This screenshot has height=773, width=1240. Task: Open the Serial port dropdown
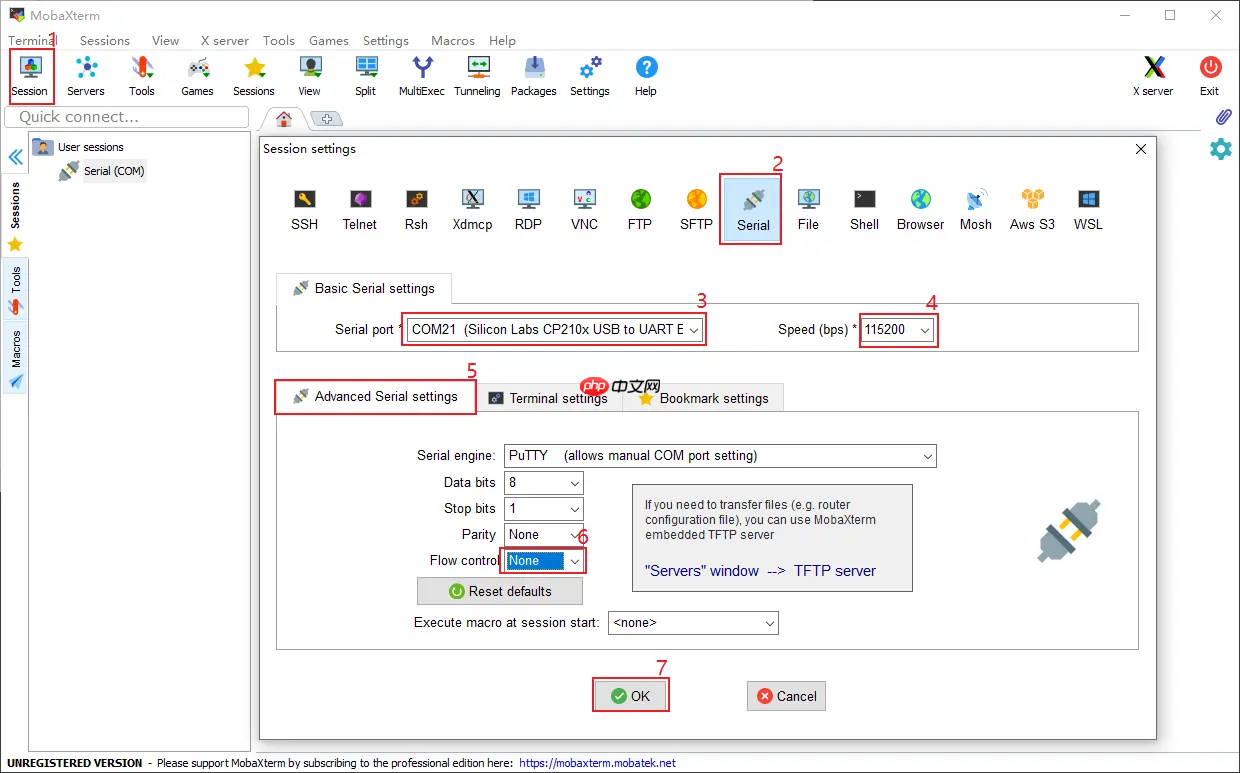click(555, 329)
